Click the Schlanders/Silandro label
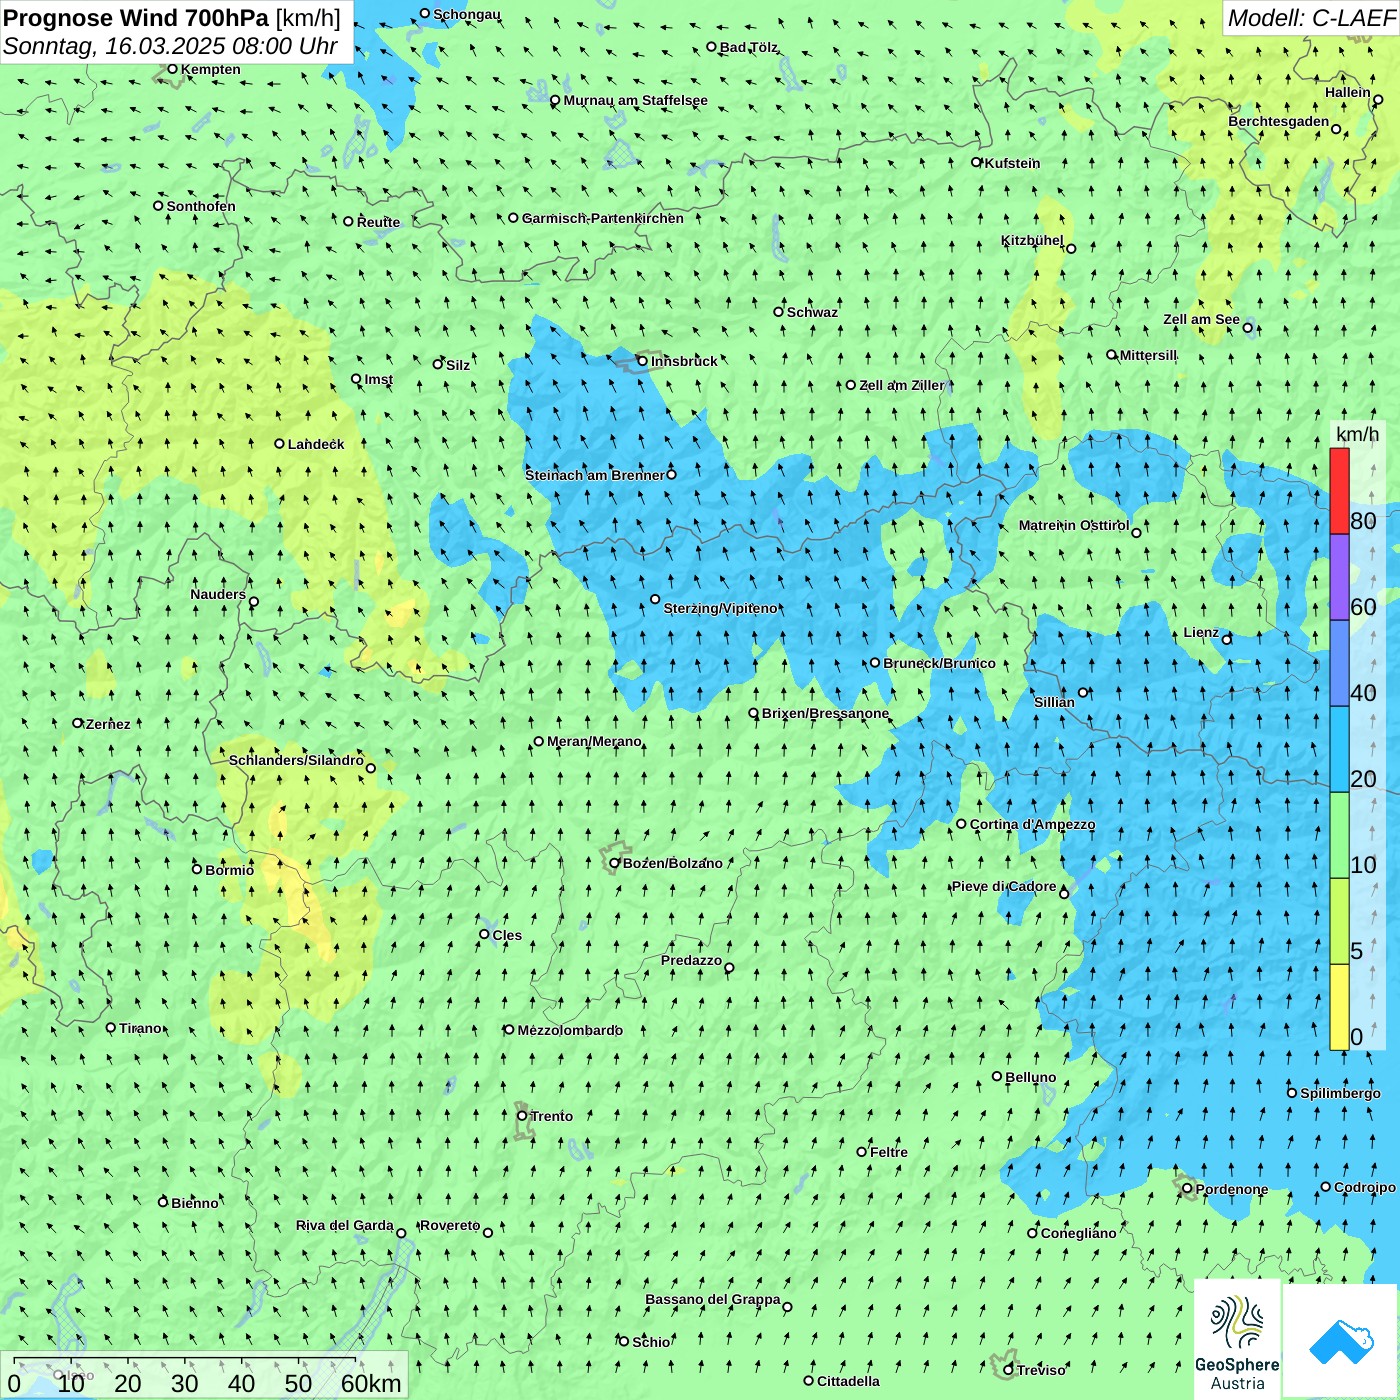Viewport: 1400px width, 1400px height. (296, 760)
